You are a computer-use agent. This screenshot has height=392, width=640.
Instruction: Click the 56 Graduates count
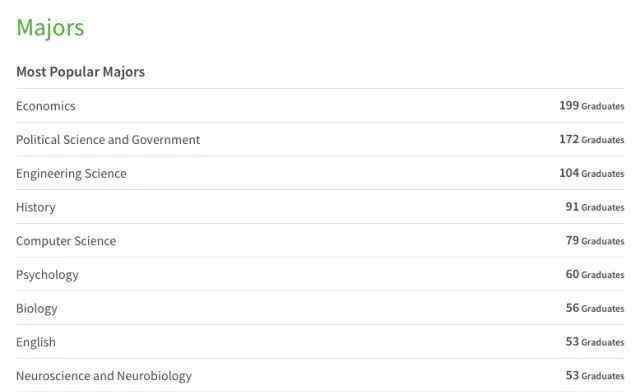[595, 308]
